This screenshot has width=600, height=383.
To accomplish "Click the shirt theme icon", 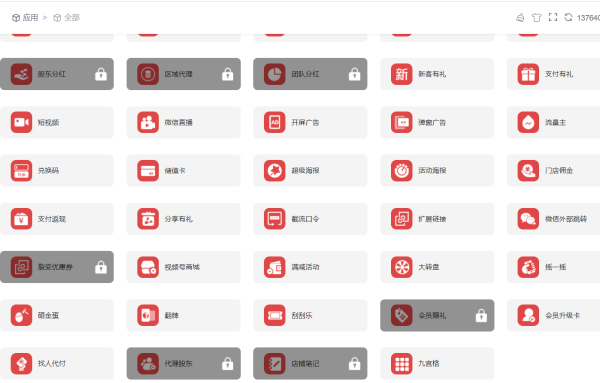I will 536,17.
